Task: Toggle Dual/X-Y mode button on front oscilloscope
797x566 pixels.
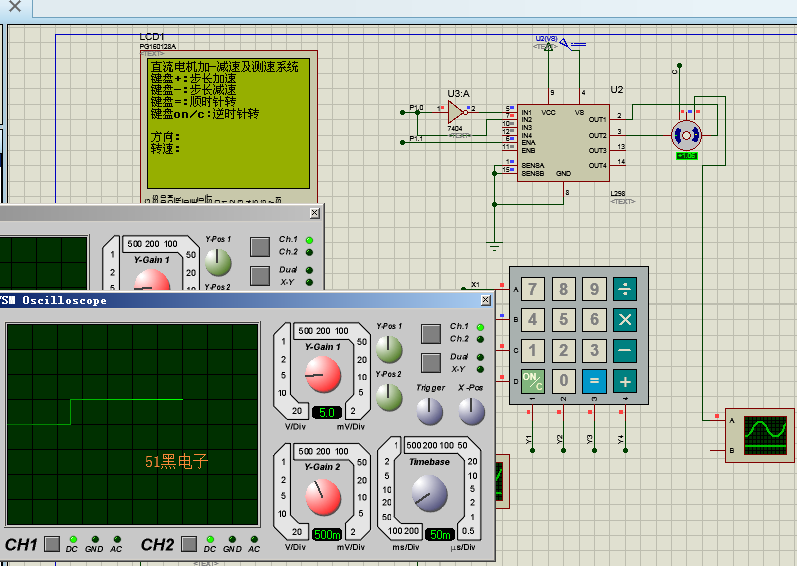Action: click(431, 363)
